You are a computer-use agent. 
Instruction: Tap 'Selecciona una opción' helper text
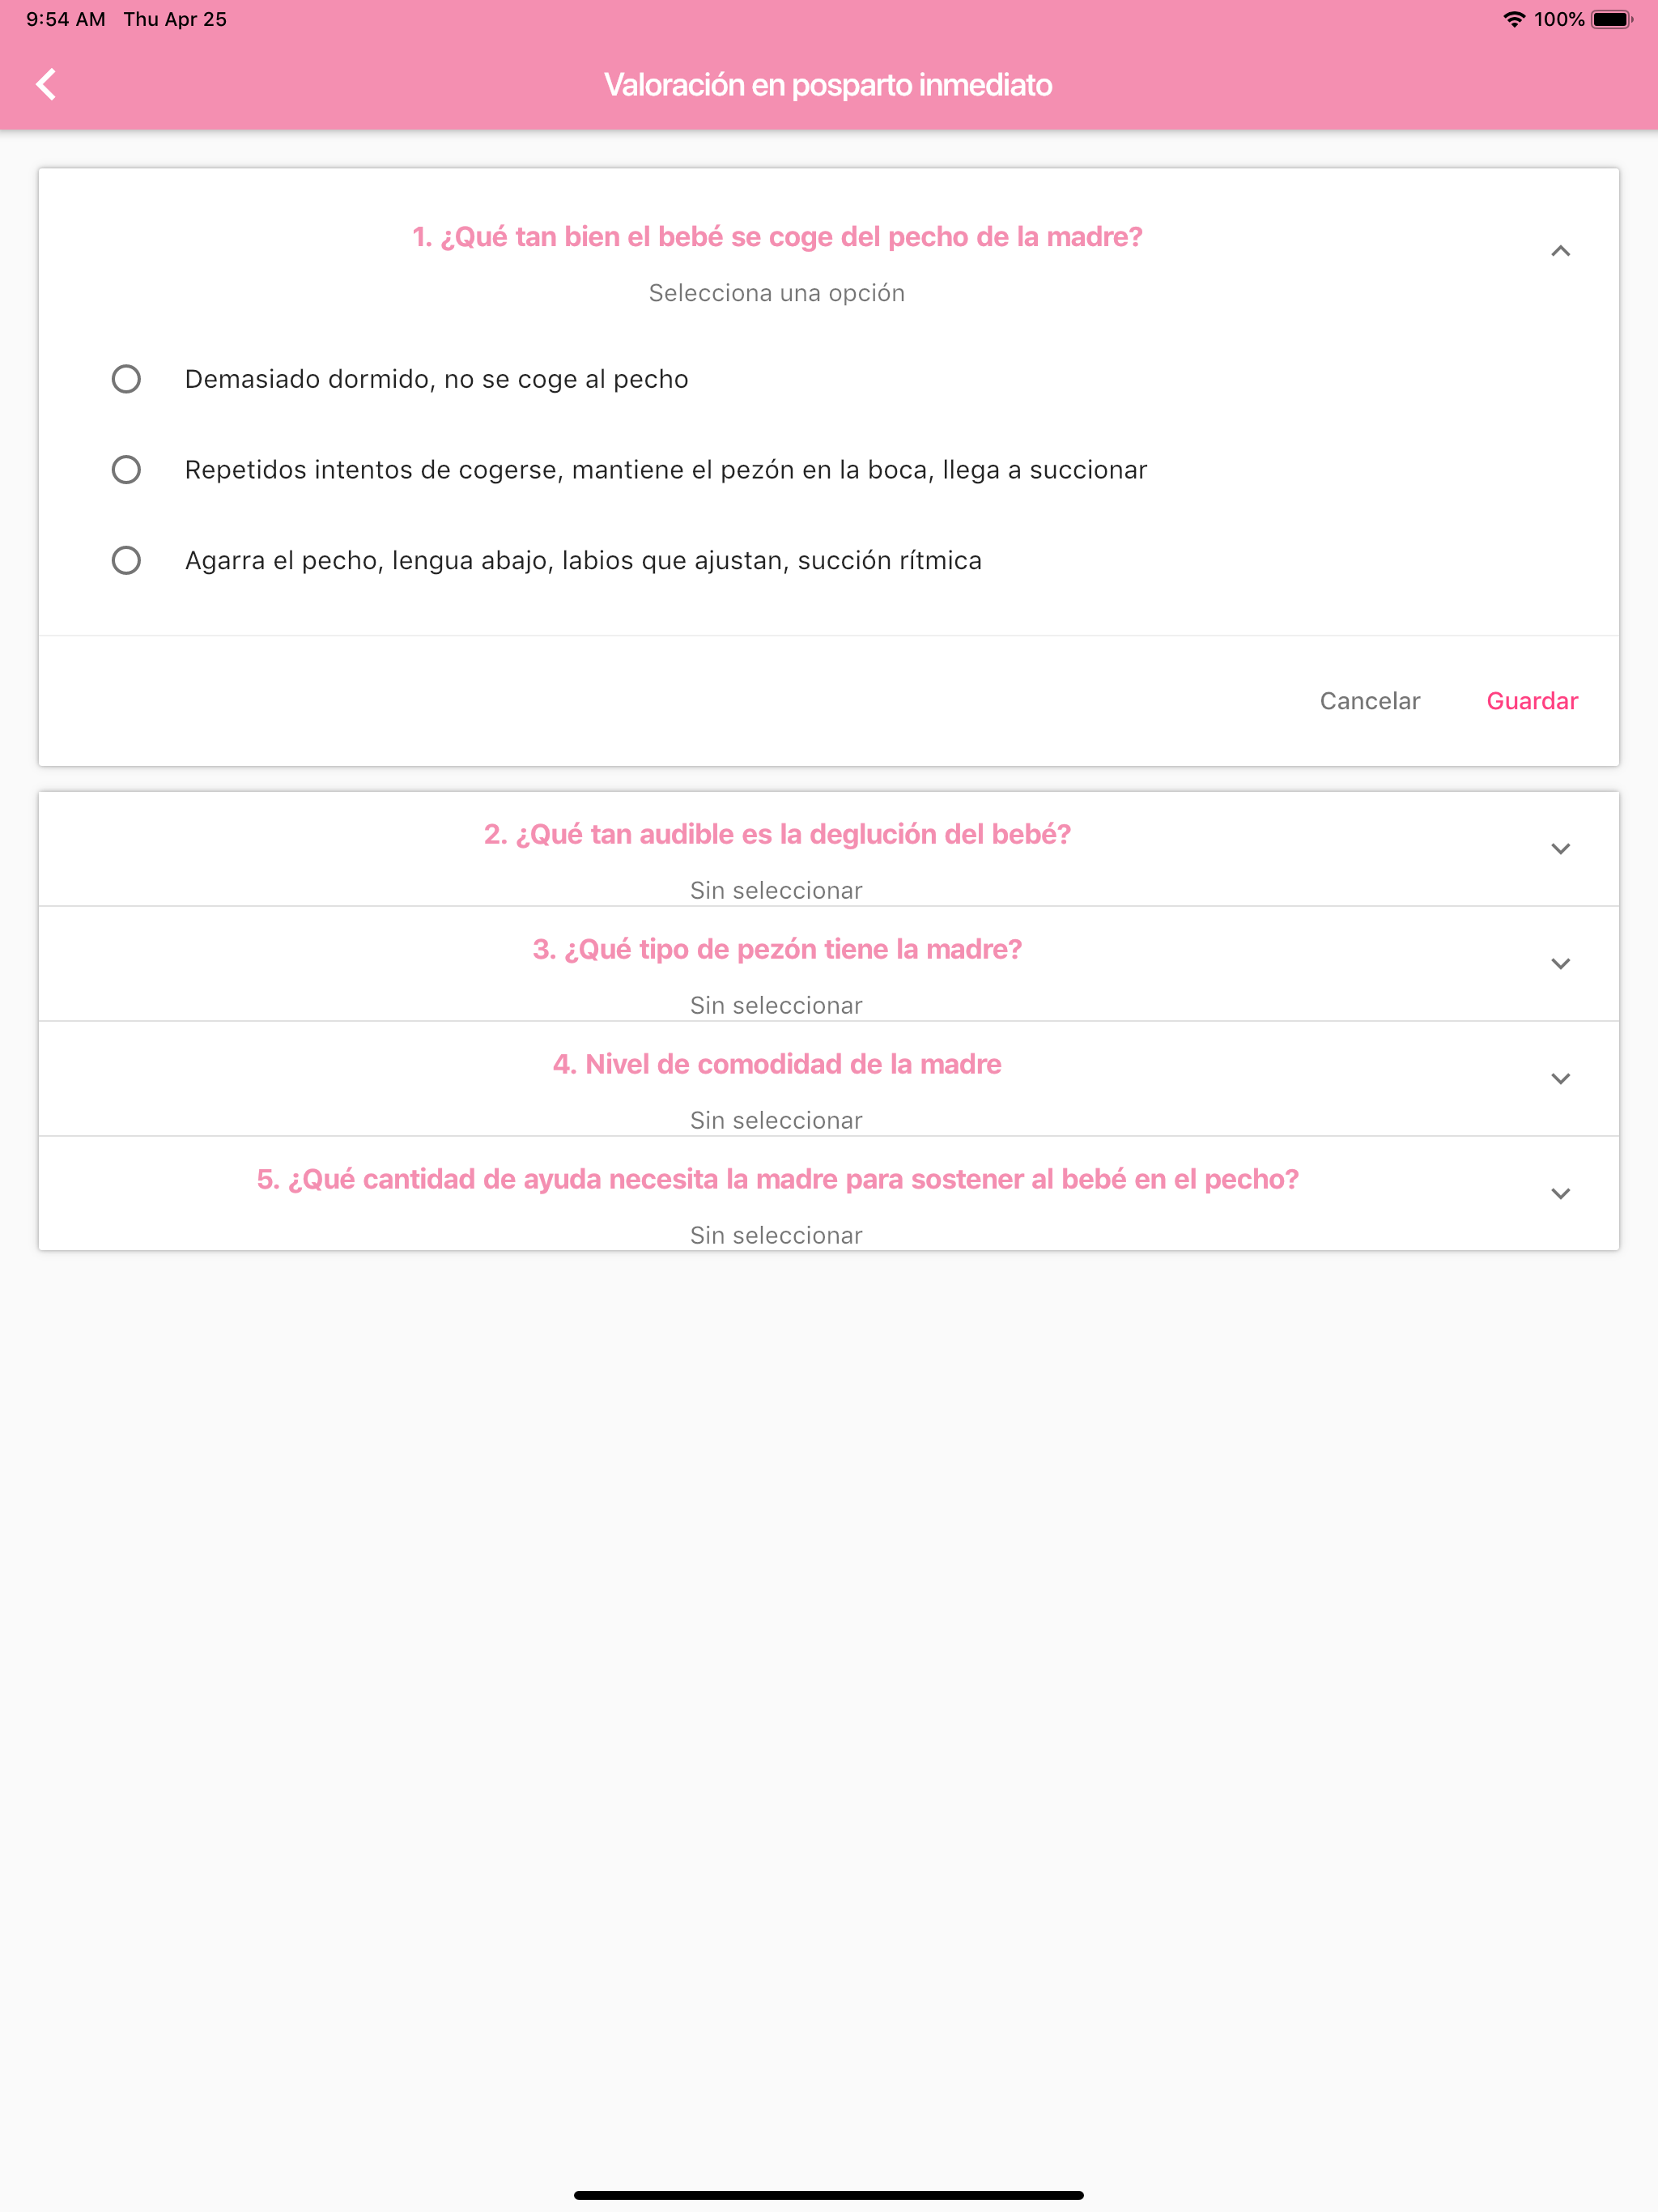click(776, 292)
